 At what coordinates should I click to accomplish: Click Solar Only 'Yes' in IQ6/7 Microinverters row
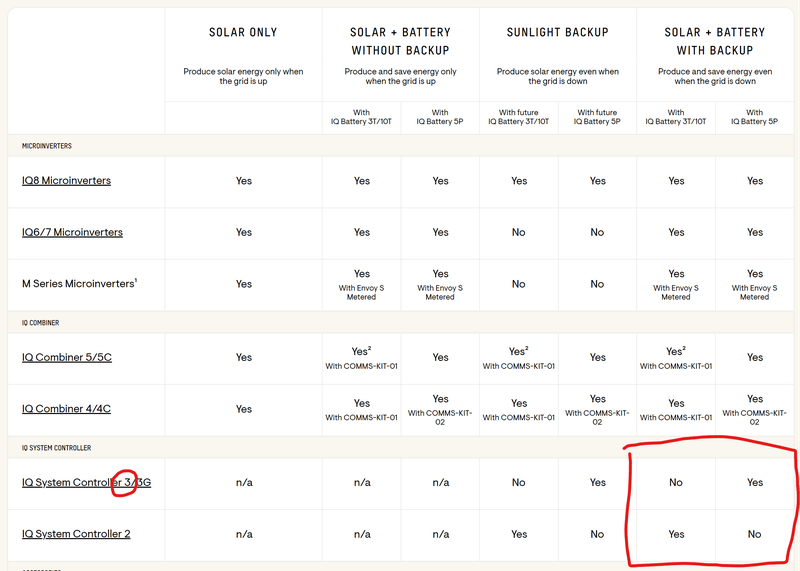pos(244,232)
